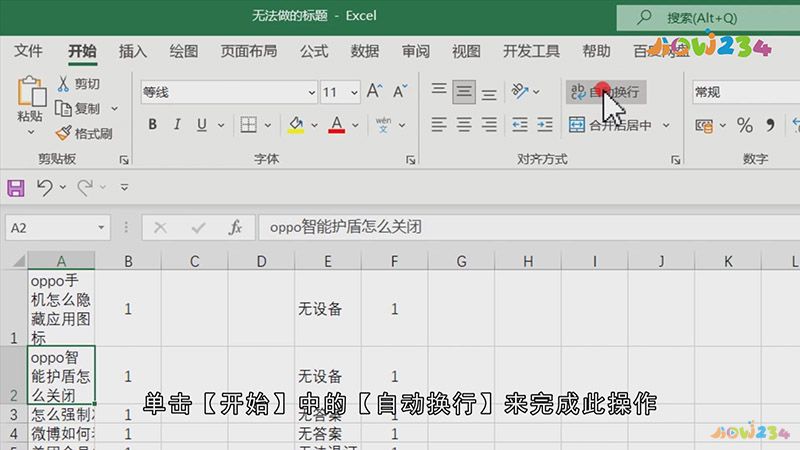Redo the last action
Image resolution: width=800 pixels, height=450 pixels.
point(85,188)
